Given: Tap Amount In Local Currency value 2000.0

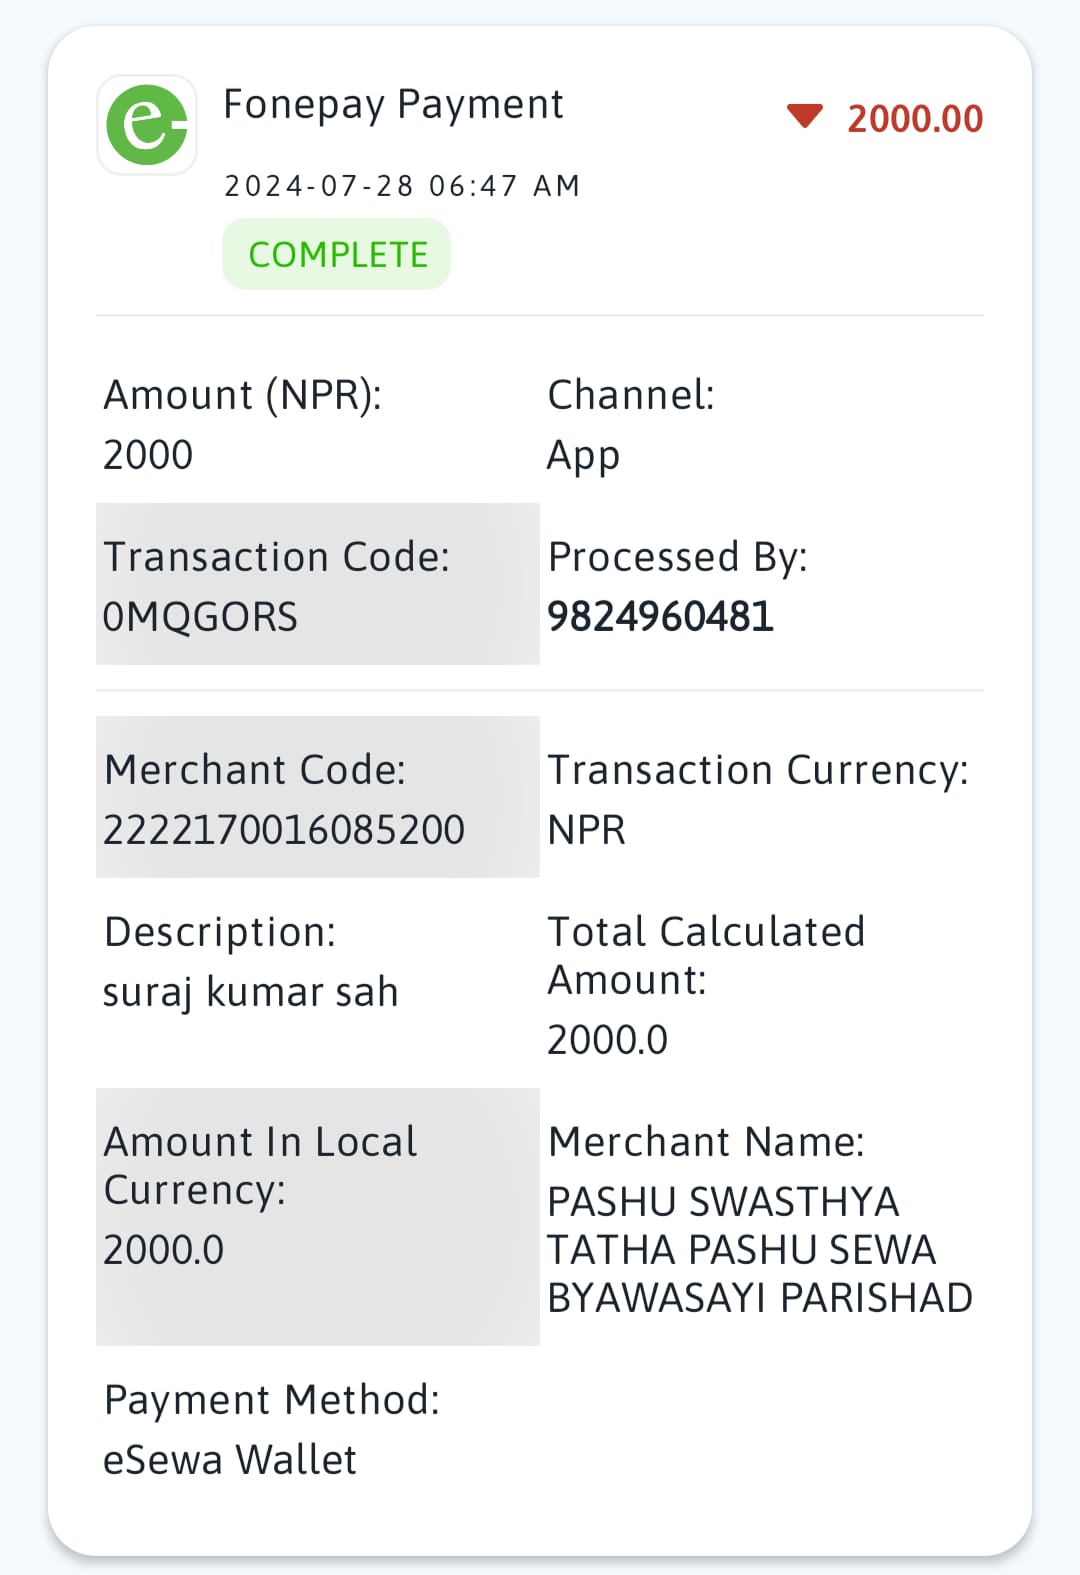Looking at the screenshot, I should pos(164,1250).
